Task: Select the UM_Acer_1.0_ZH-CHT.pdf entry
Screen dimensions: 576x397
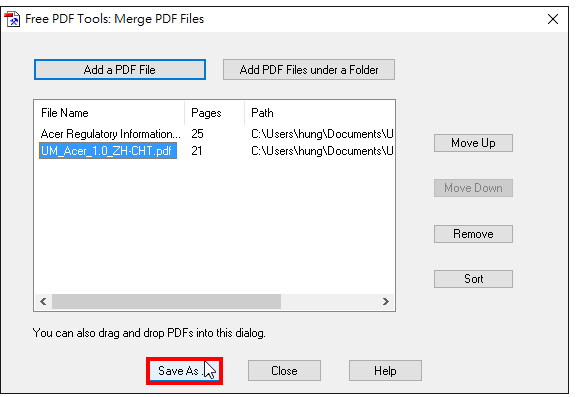Action: (108, 151)
